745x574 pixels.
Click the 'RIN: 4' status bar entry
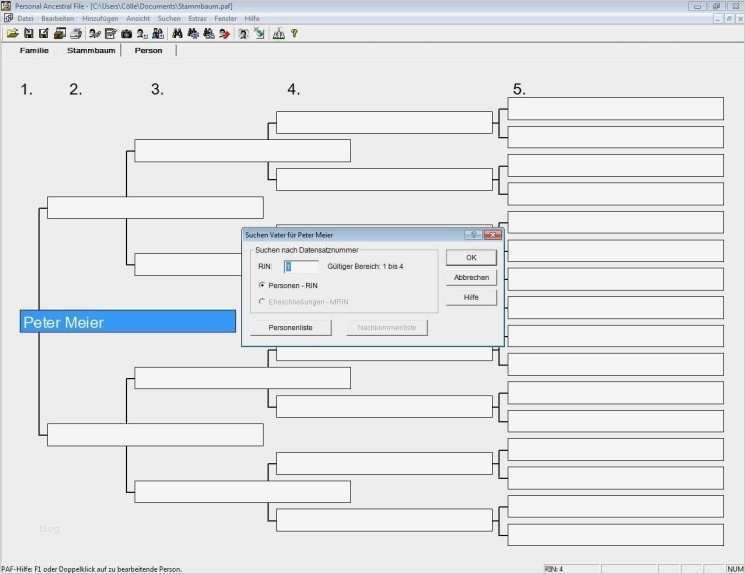click(554, 569)
